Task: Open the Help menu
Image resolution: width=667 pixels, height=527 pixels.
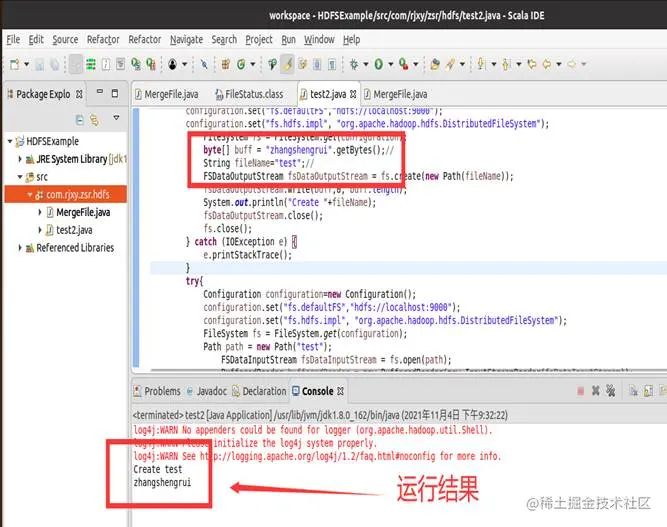Action: pyautogui.click(x=351, y=40)
